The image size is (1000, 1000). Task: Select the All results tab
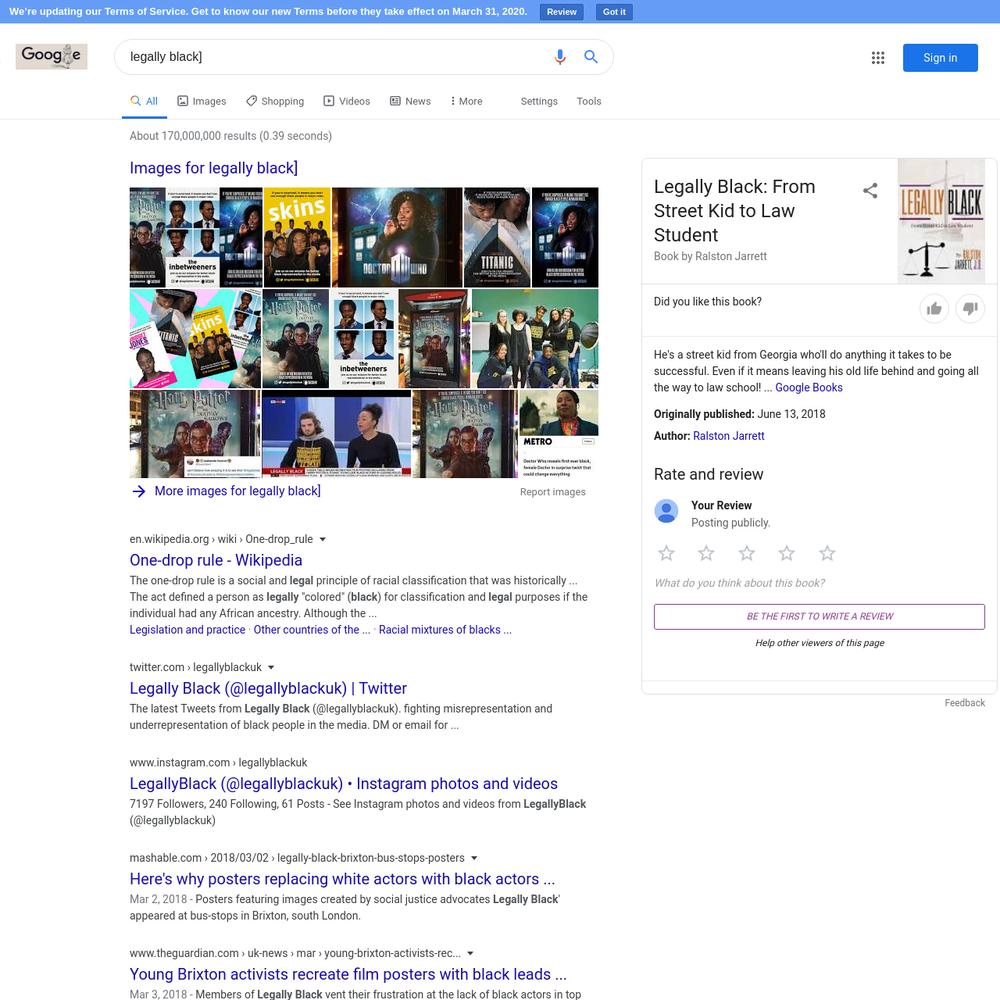[144, 101]
